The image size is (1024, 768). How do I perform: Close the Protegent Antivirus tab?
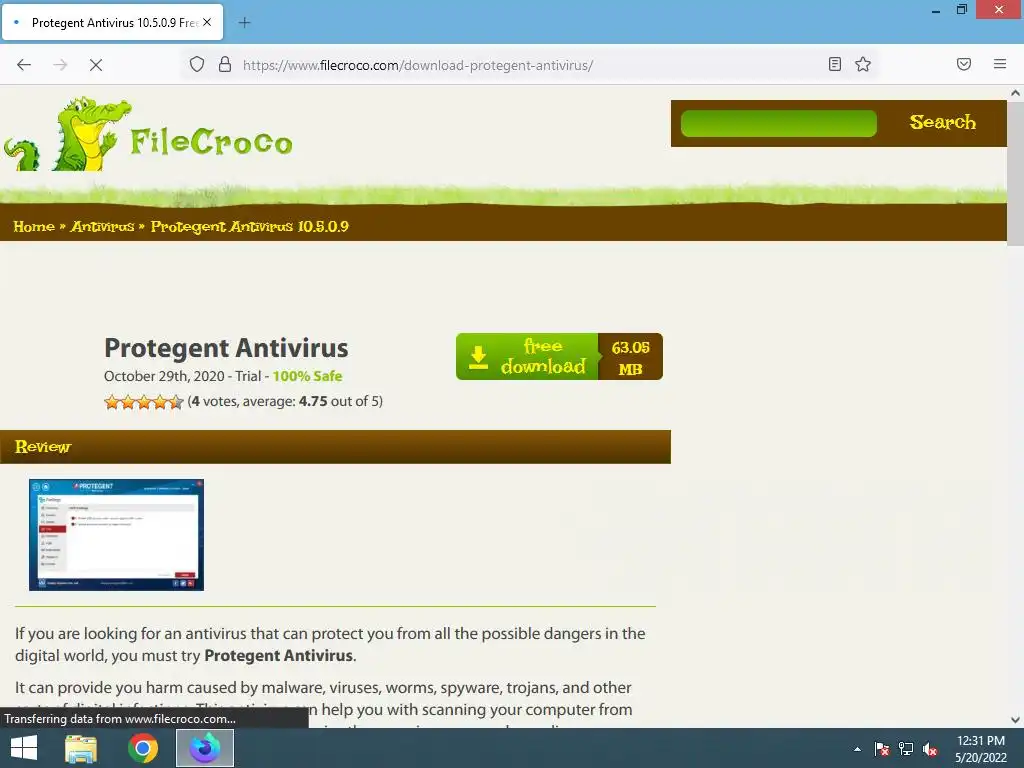[x=207, y=22]
